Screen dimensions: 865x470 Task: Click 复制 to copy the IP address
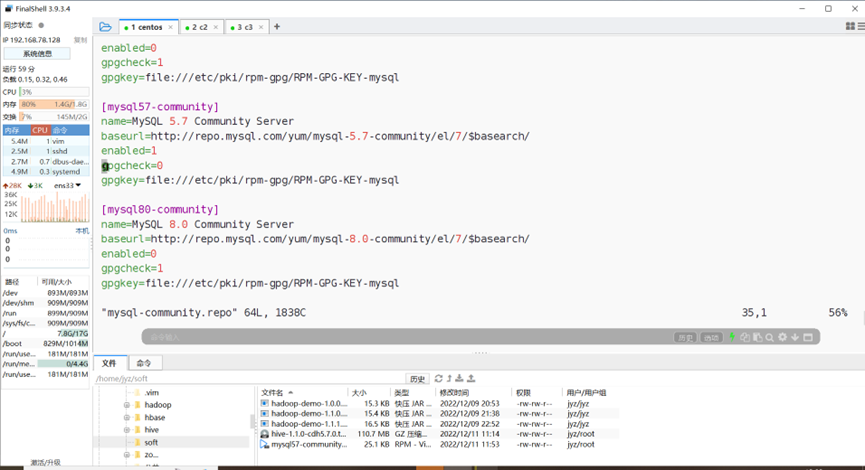click(81, 40)
